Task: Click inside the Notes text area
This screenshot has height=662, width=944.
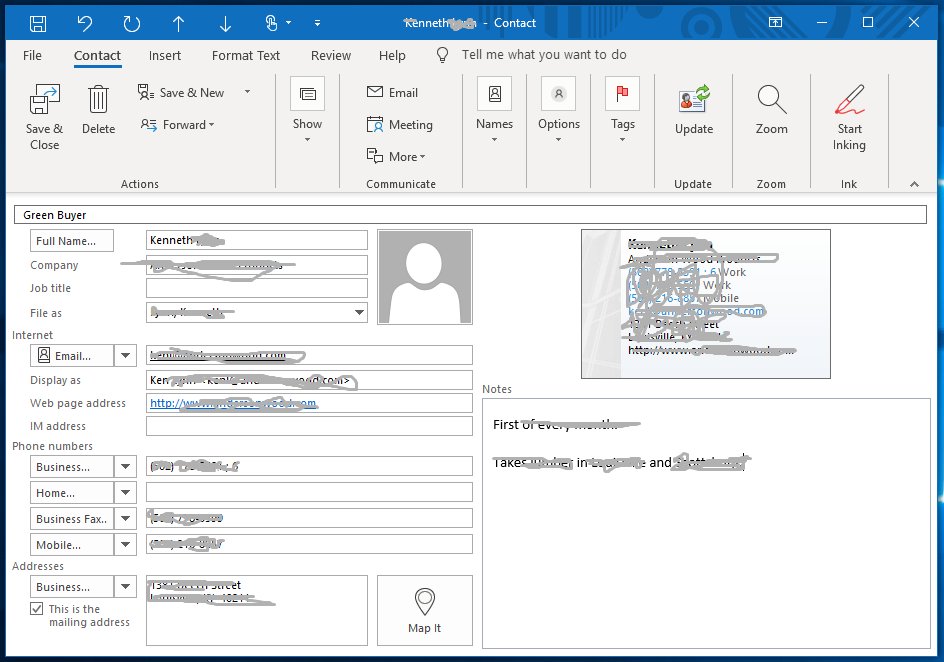Action: point(706,524)
